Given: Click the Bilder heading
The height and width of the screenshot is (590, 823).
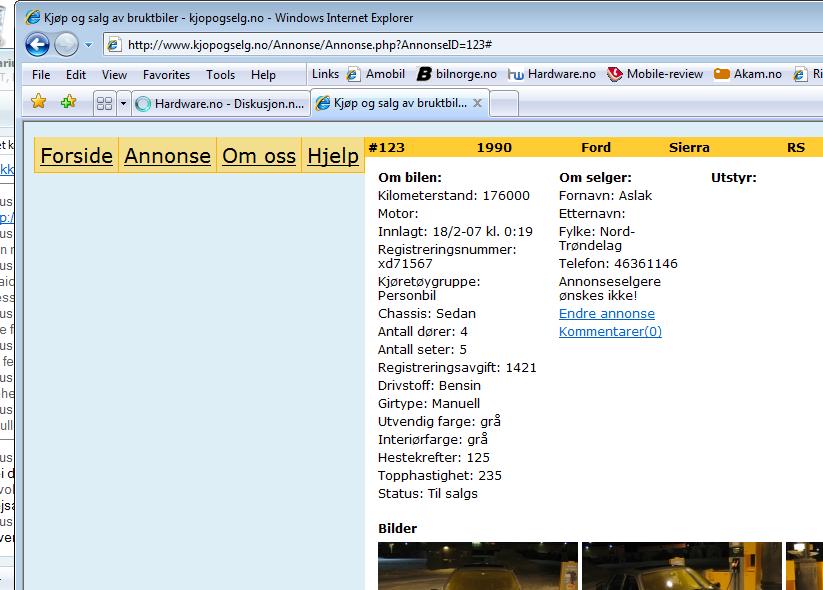Looking at the screenshot, I should tap(397, 528).
